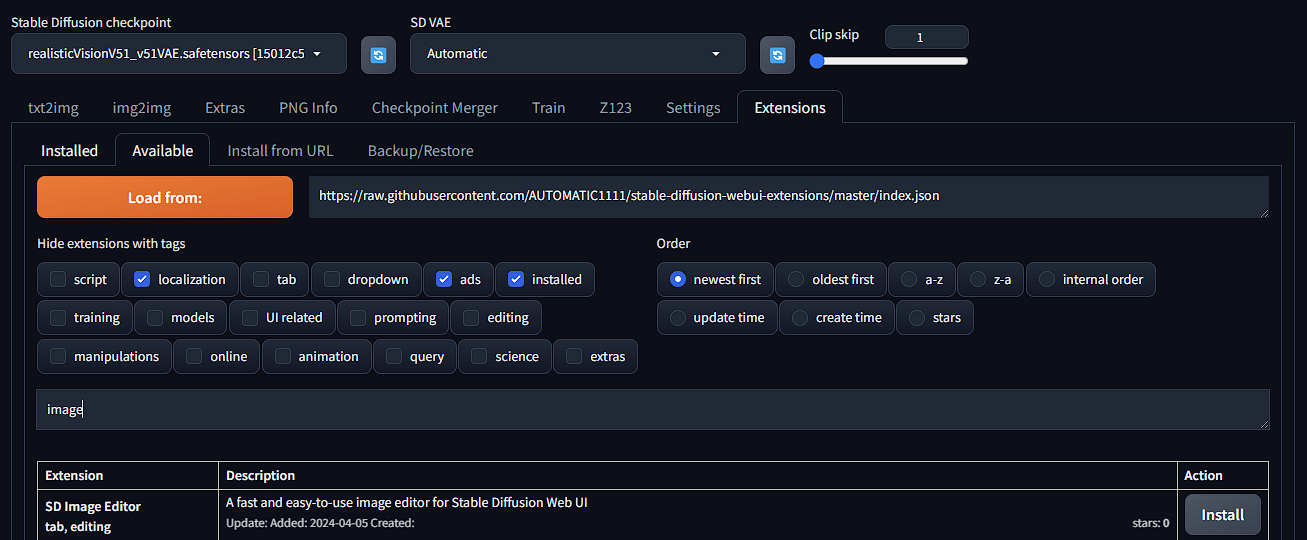The height and width of the screenshot is (540, 1307).
Task: Click the Clip skip number field
Action: click(x=927, y=37)
